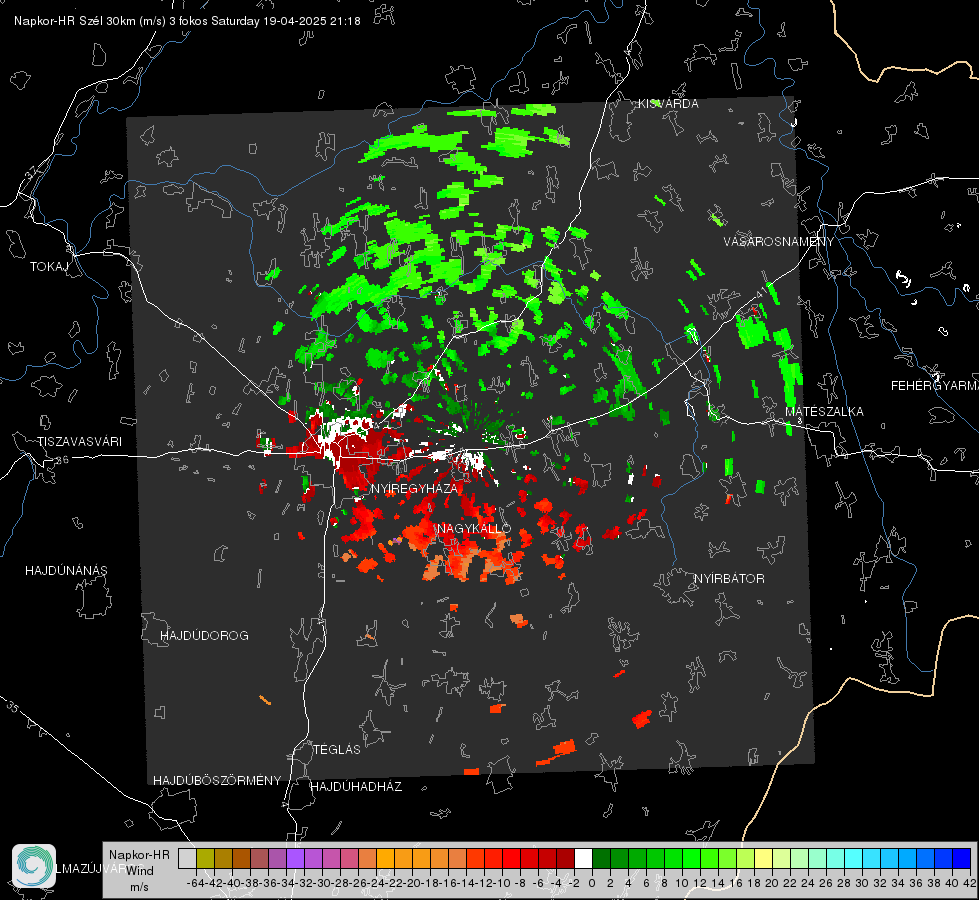The width and height of the screenshot is (979, 900).
Task: Select the dark green swatch between 0 and 2
Action: point(601,858)
